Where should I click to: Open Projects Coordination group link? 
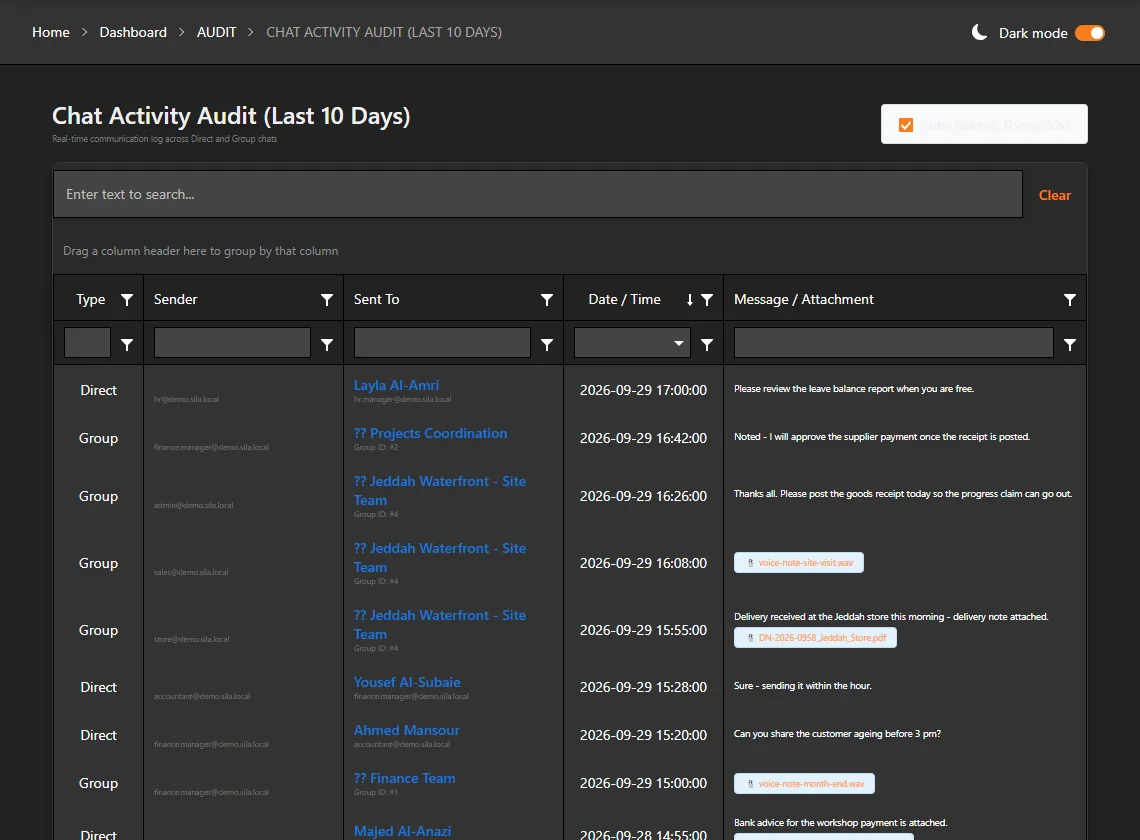pyautogui.click(x=430, y=433)
